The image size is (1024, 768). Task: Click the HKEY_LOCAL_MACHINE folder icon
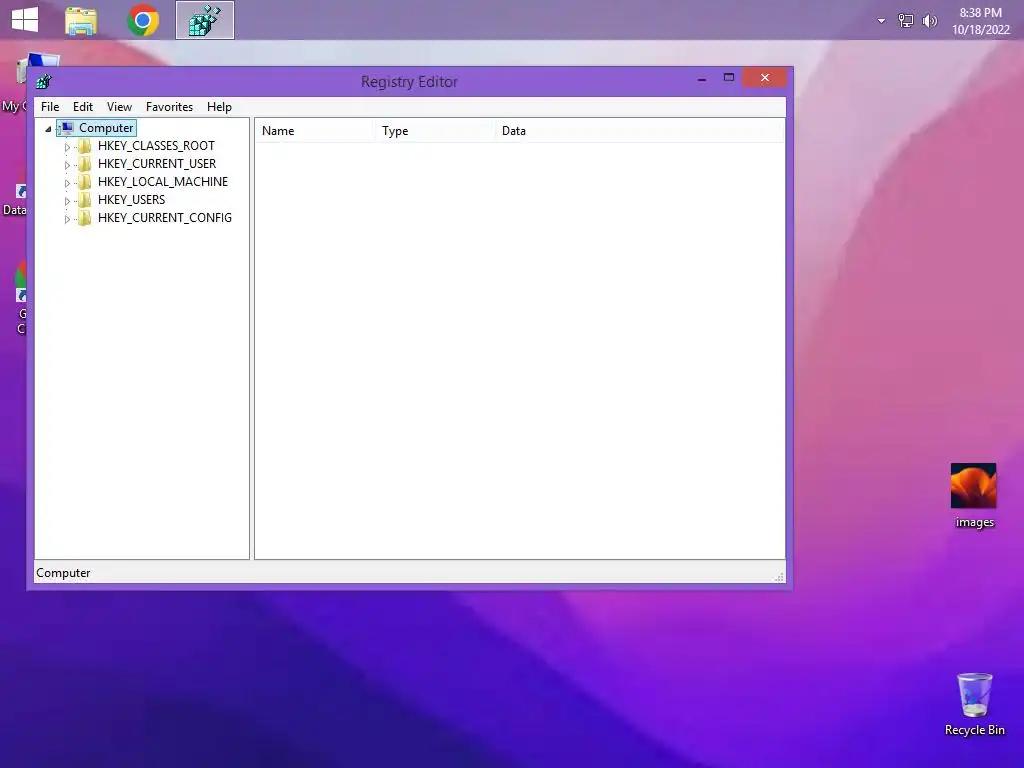click(85, 182)
